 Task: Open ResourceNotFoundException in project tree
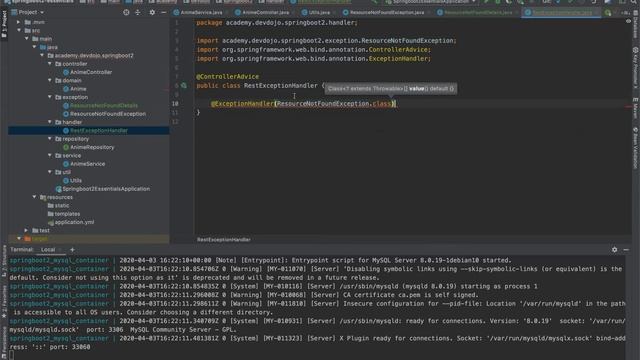click(x=108, y=114)
